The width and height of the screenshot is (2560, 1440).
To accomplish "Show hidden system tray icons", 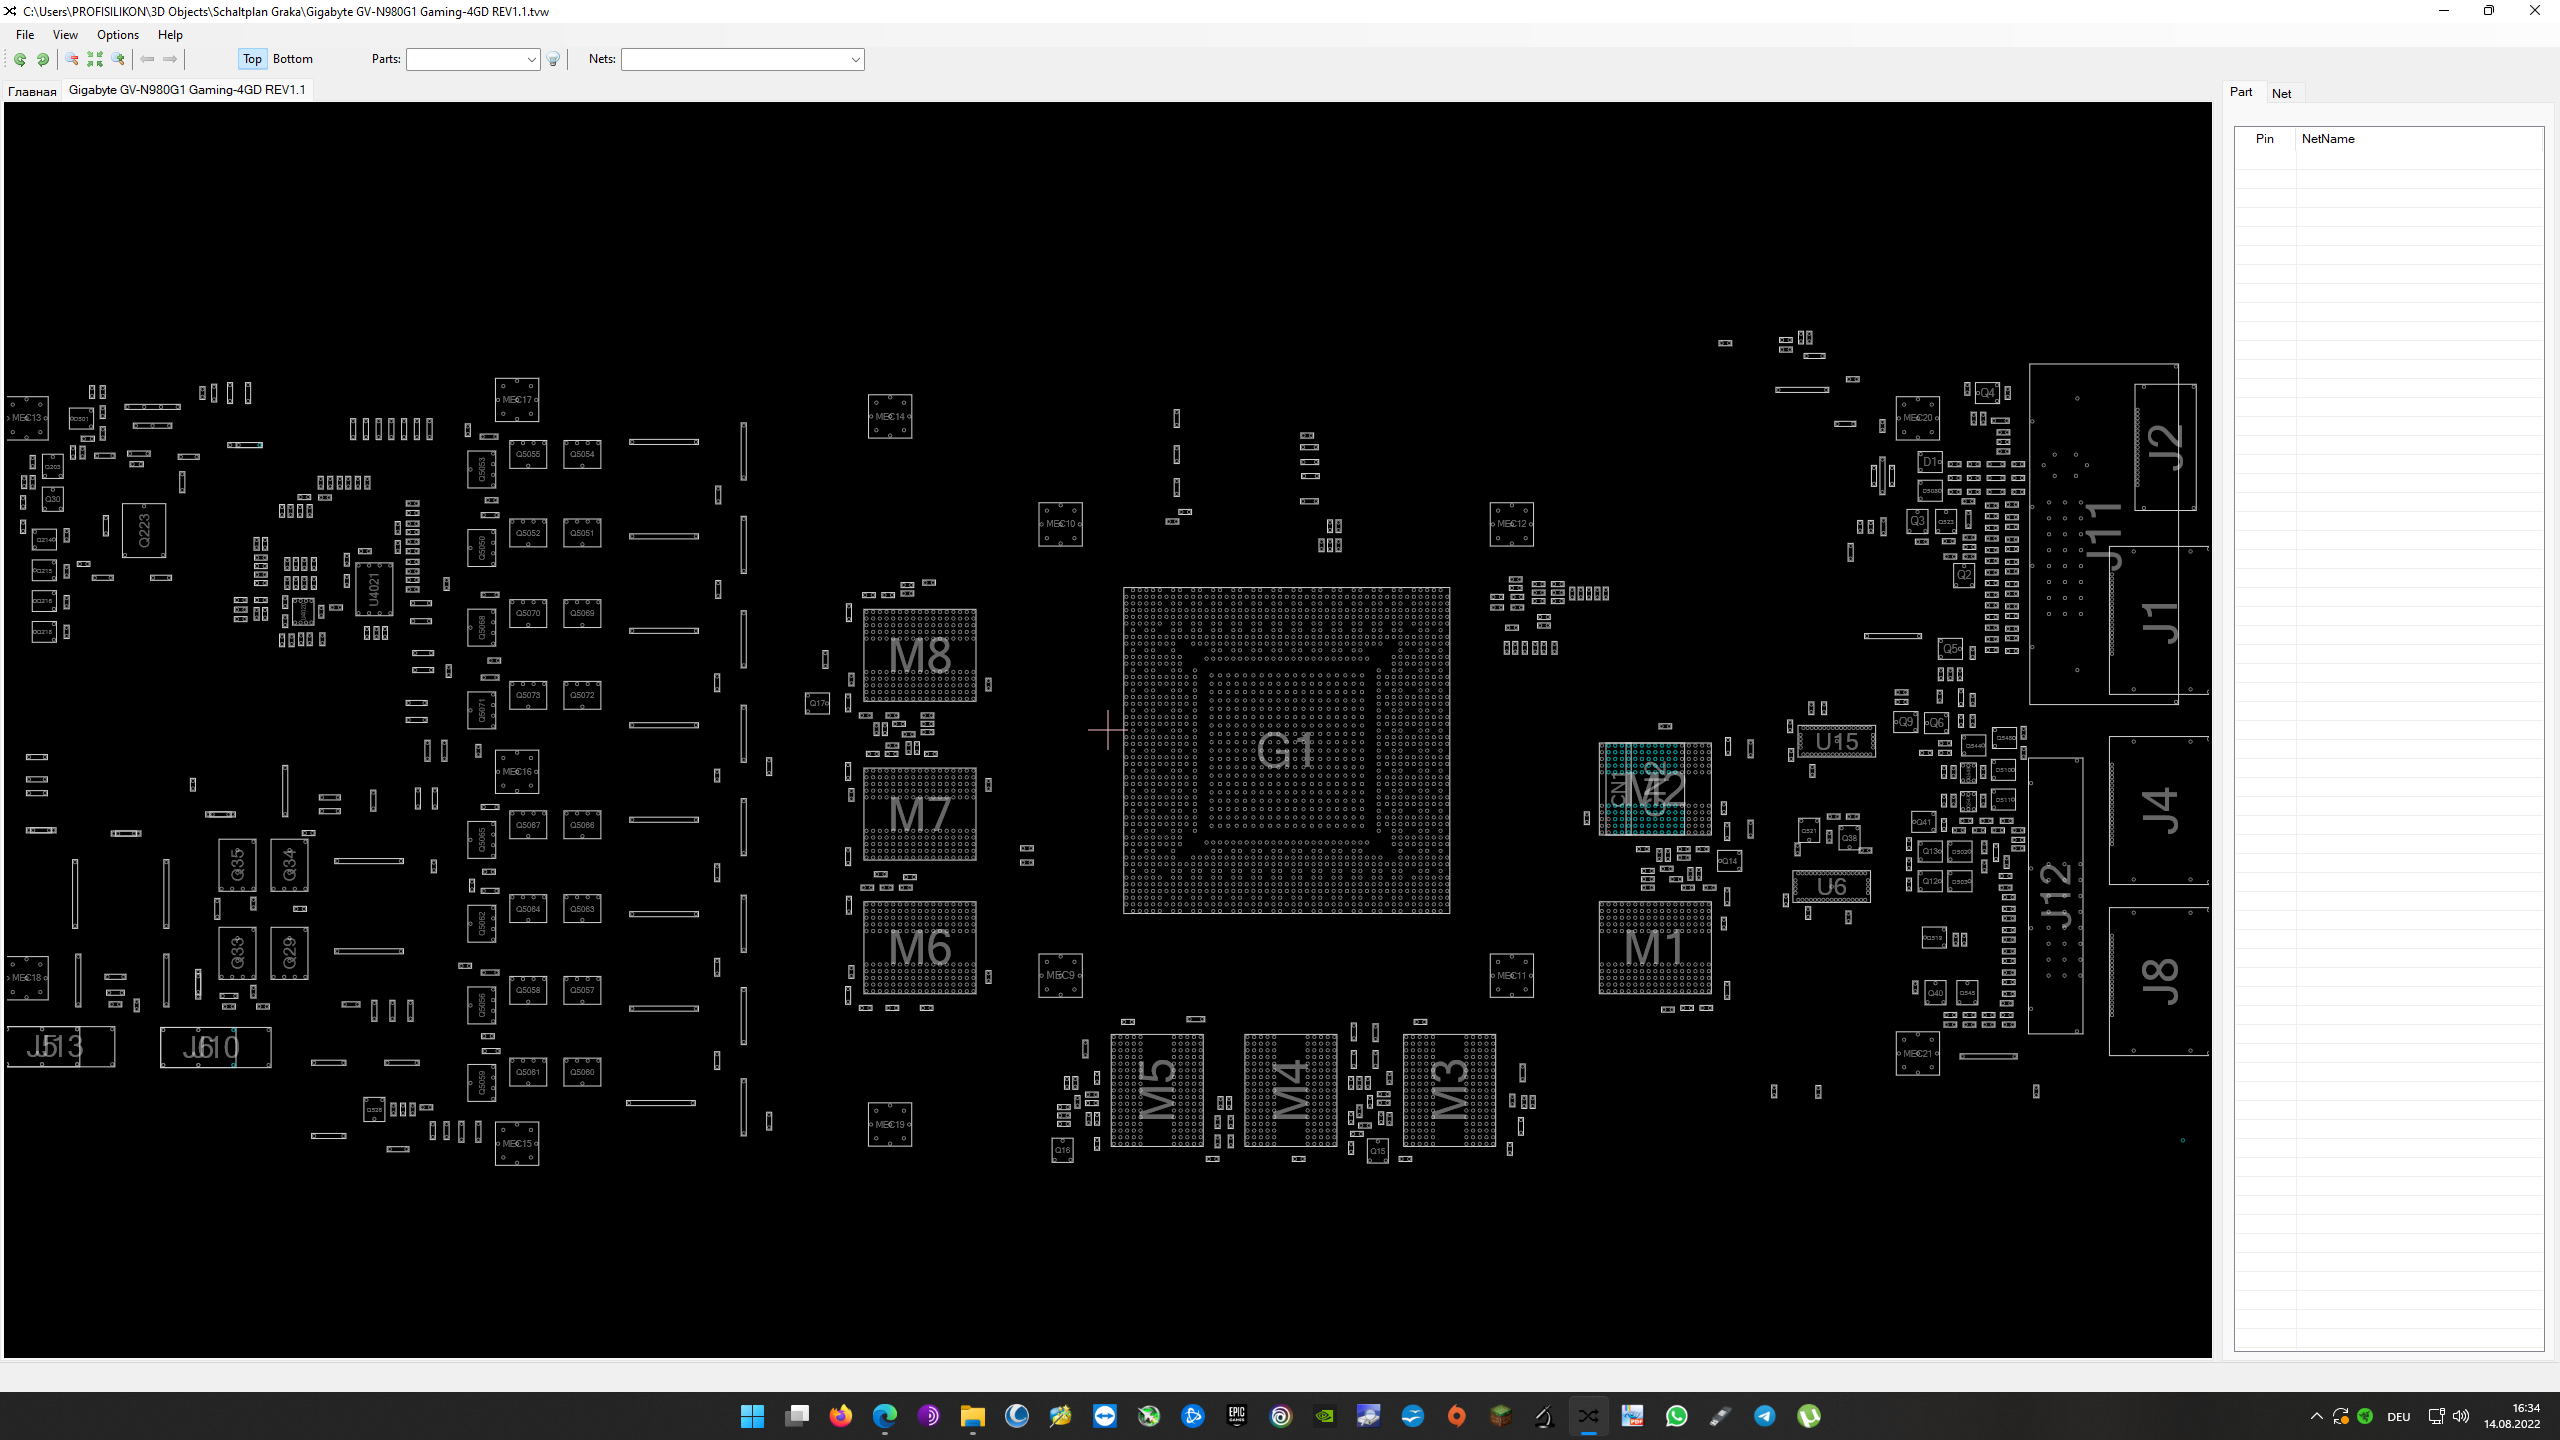I will coord(2316,1416).
